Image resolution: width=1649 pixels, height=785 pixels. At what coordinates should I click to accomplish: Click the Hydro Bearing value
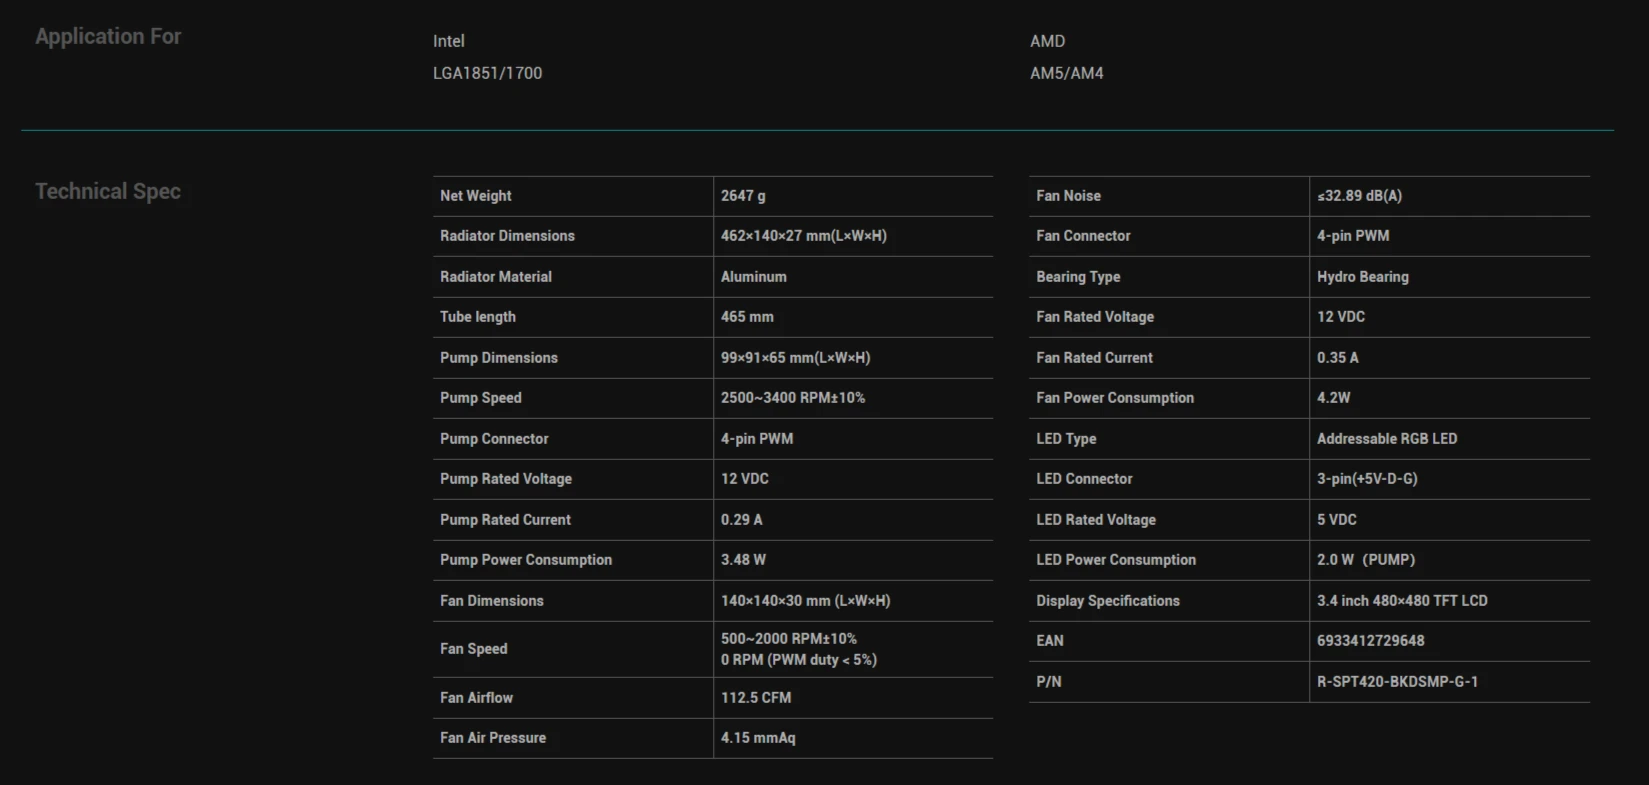coord(1363,277)
